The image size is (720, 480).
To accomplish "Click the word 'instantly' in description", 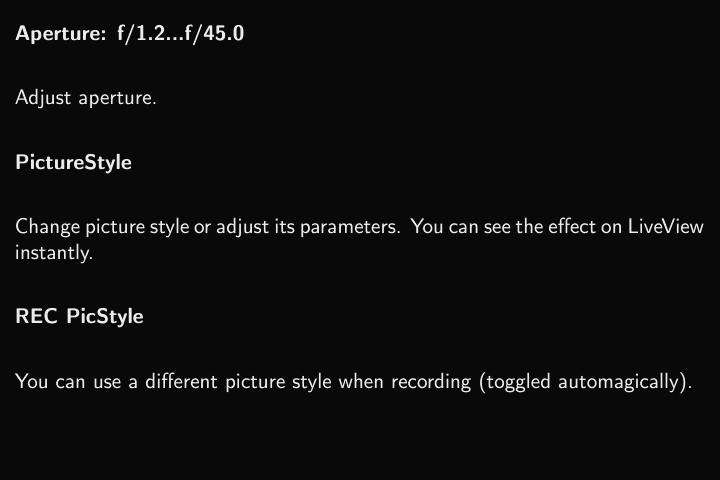I will click(x=52, y=252).
